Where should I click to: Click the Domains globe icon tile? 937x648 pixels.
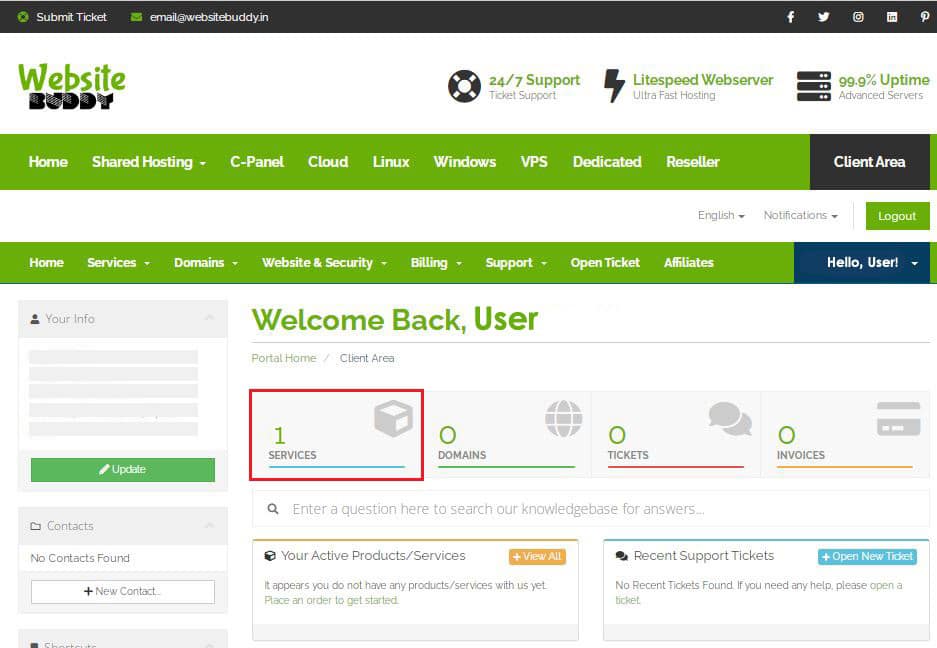tap(506, 435)
